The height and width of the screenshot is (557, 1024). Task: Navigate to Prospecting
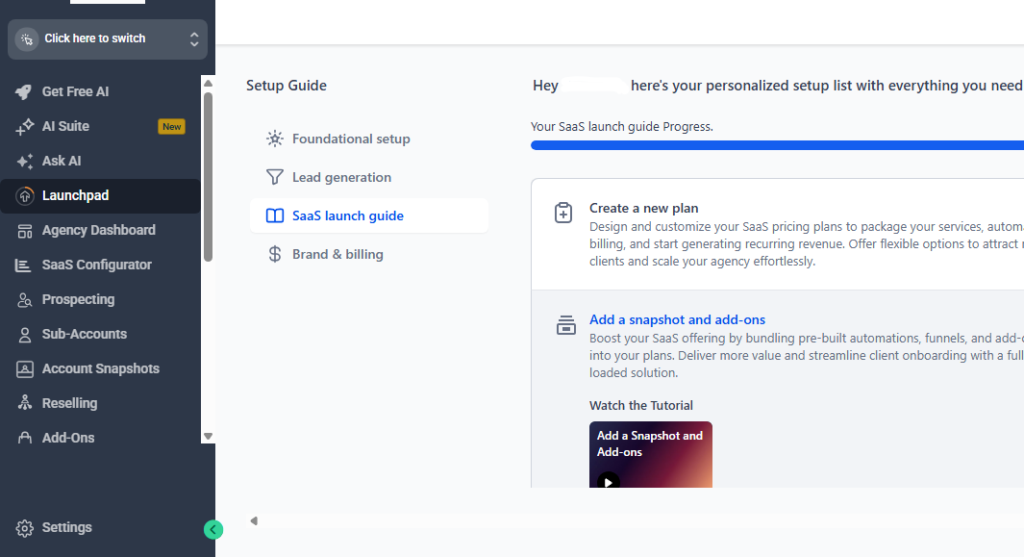100,300
